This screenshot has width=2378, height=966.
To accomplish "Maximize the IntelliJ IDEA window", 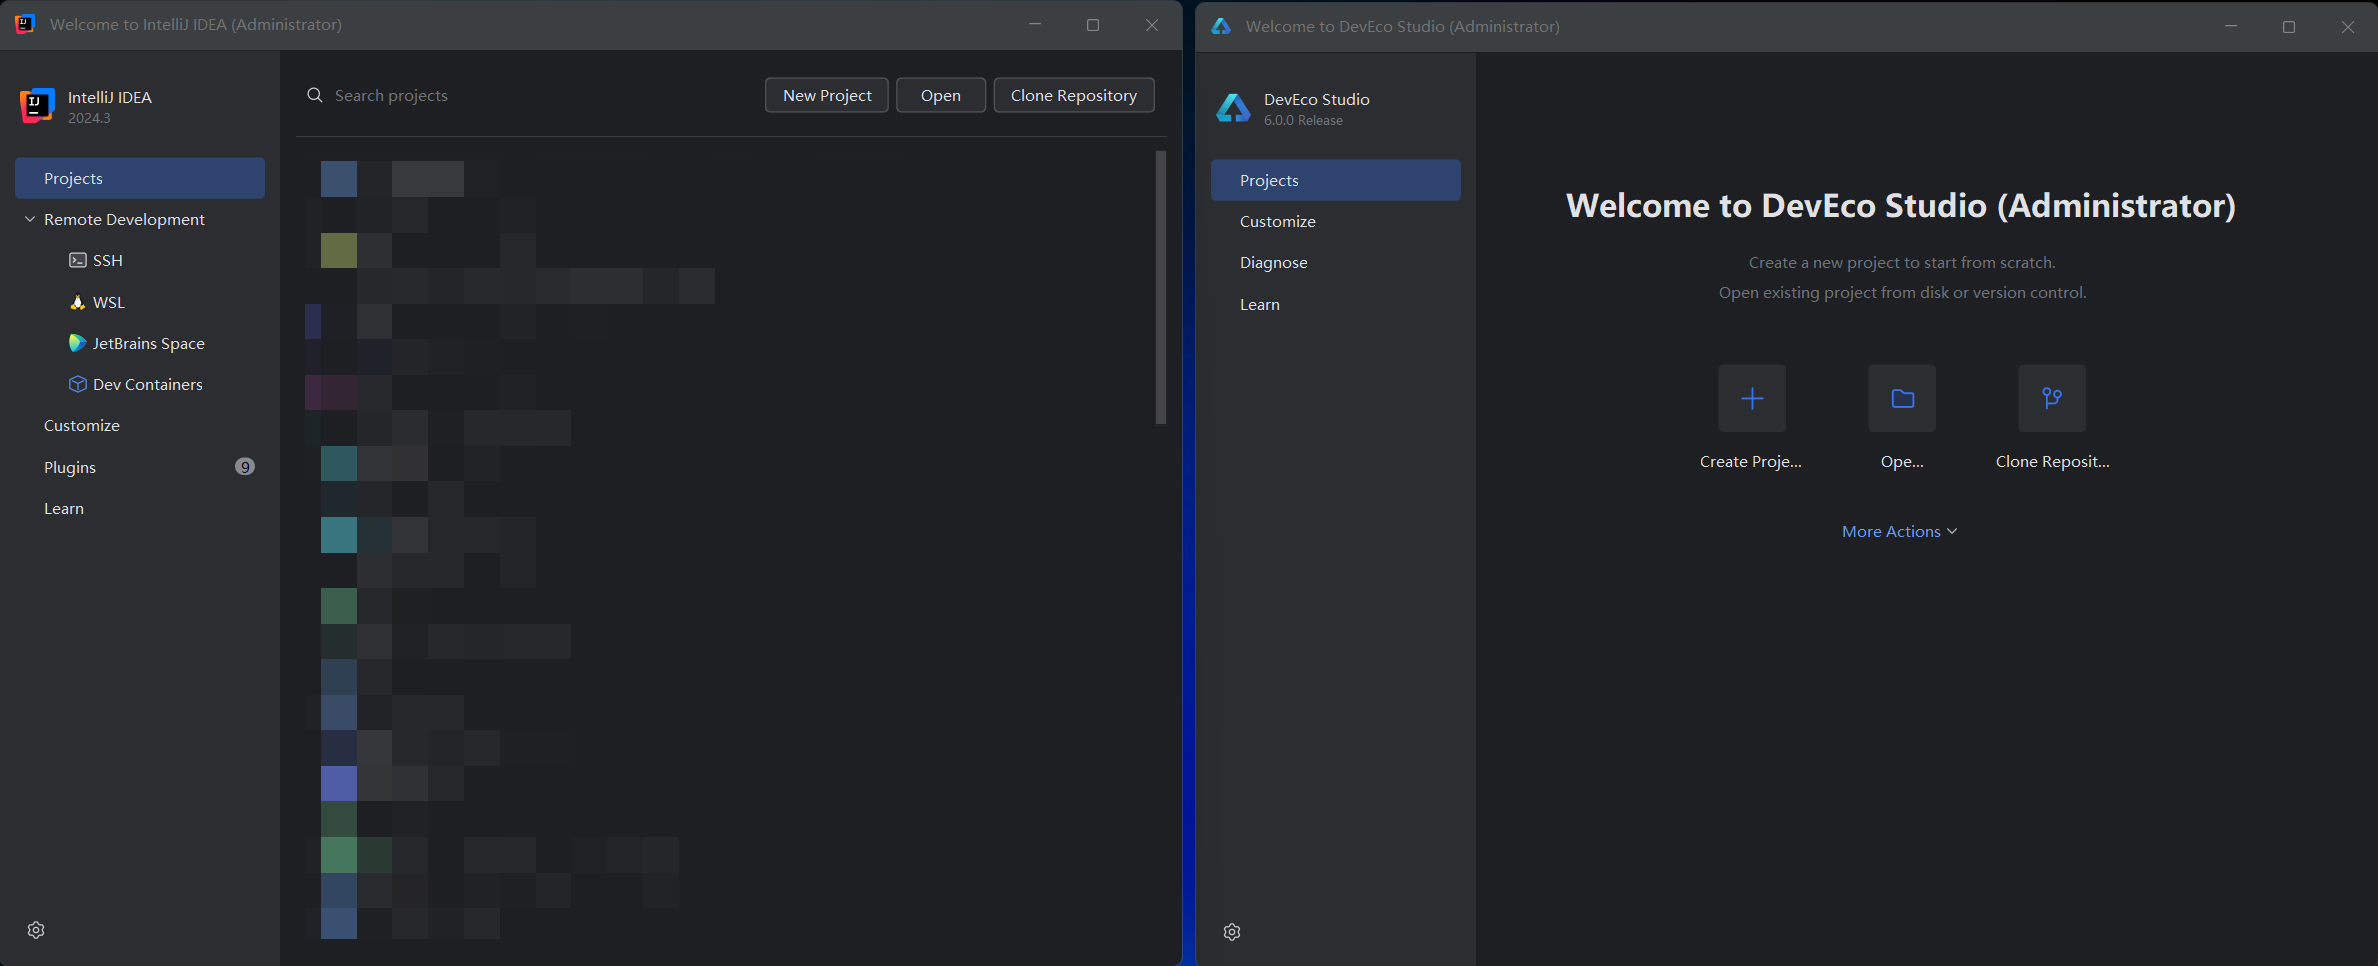I will 1093,25.
